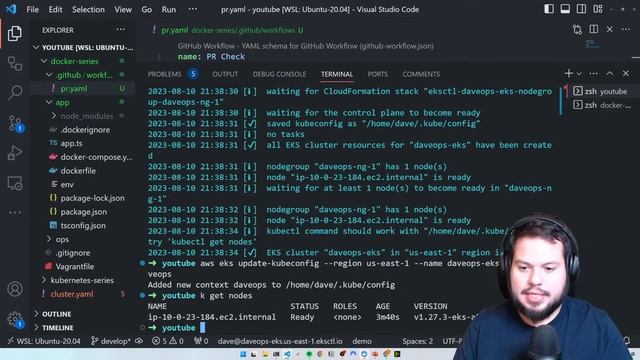Viewport: 640px width, 360px height.
Task: Create a new terminal with plus icon
Action: click(569, 73)
